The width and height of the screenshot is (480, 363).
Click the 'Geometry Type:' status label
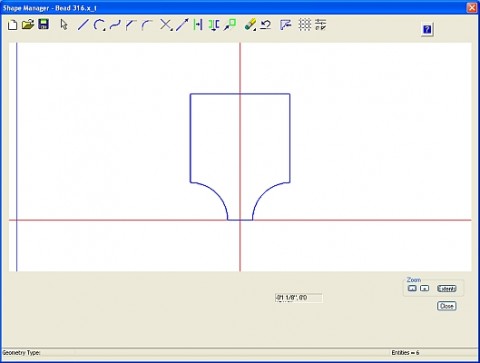[x=21, y=353]
